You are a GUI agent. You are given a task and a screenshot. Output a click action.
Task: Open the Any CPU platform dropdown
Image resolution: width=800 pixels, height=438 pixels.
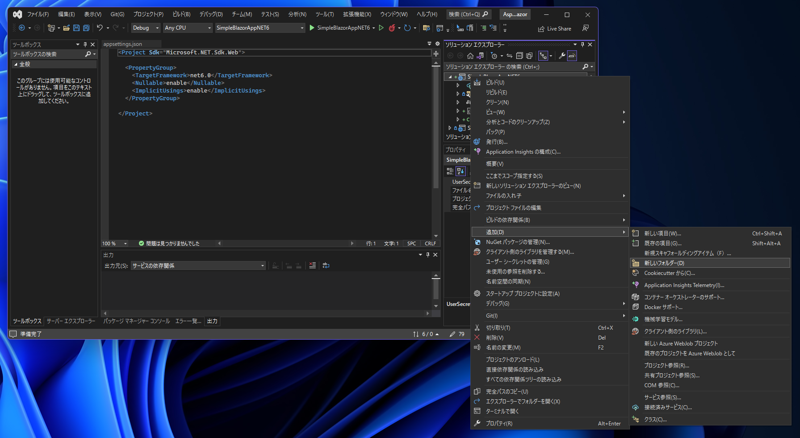(187, 28)
